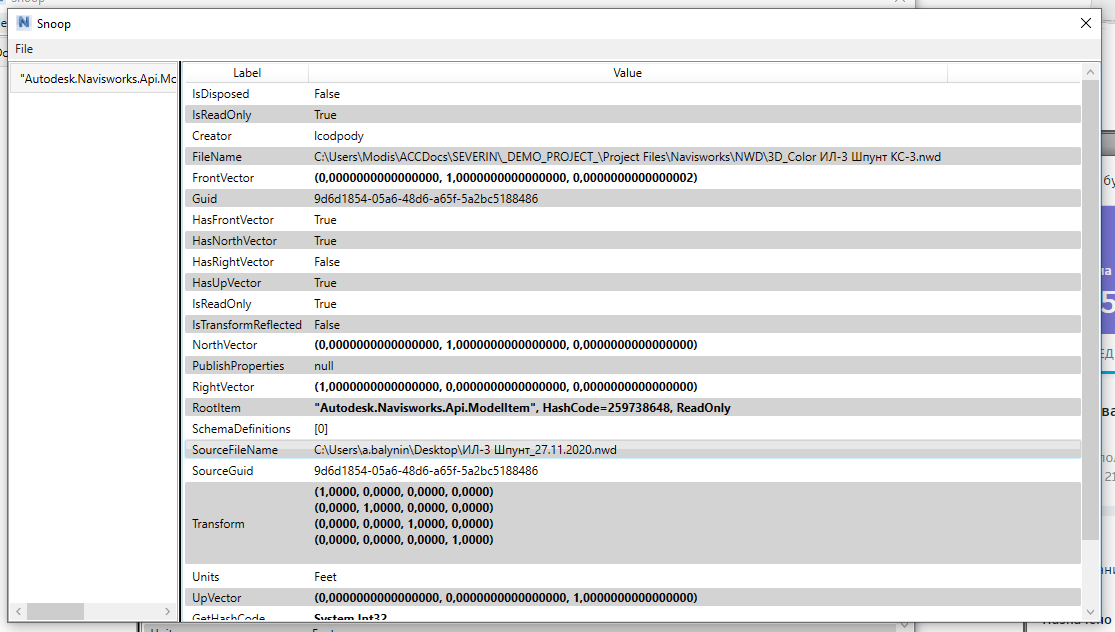Click the [0] value of SchemaDefinitions
Viewport: 1115px width, 632px height.
pyautogui.click(x=321, y=429)
